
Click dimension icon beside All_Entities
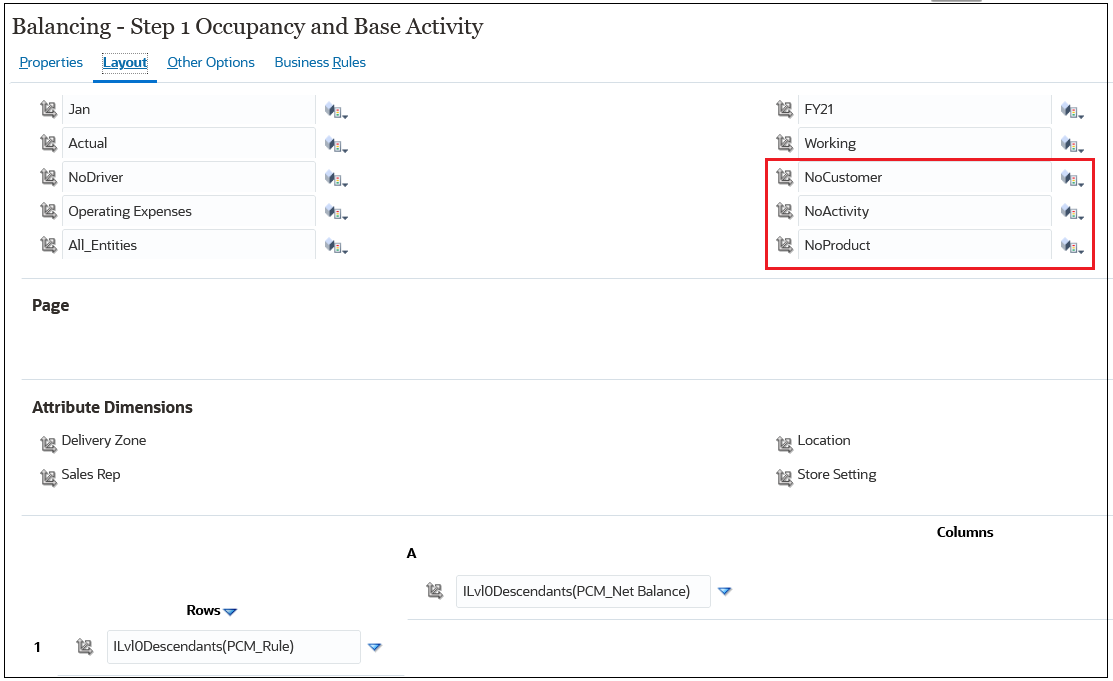click(x=48, y=246)
